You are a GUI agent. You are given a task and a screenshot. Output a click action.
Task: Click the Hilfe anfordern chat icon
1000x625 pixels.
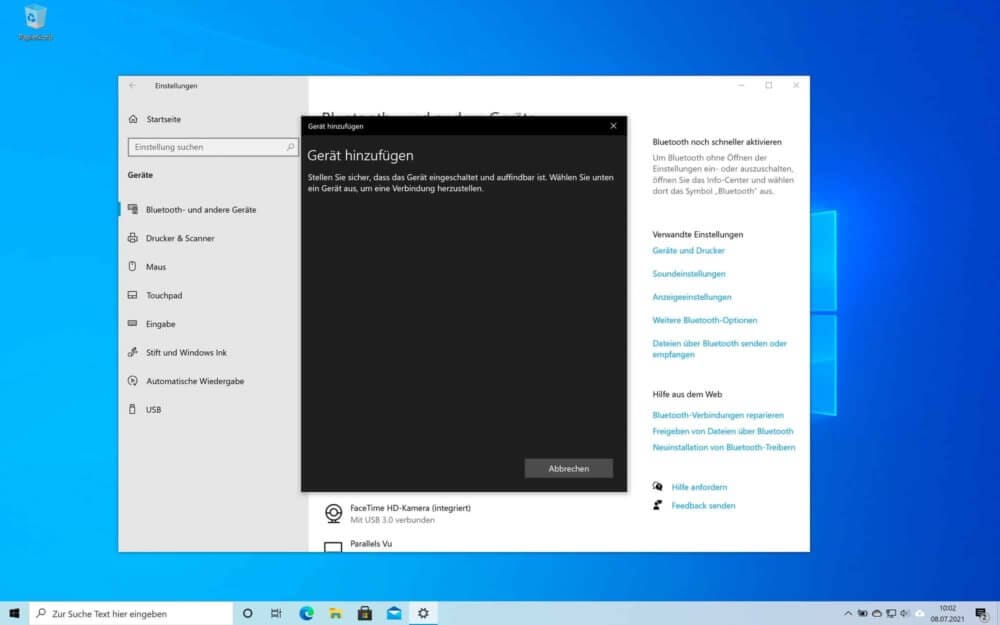[658, 486]
